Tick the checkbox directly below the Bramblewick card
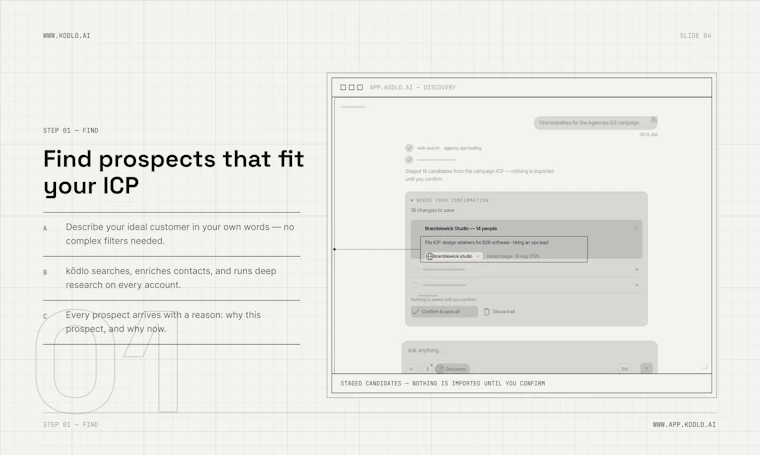This screenshot has height=455, width=760. 415,269
